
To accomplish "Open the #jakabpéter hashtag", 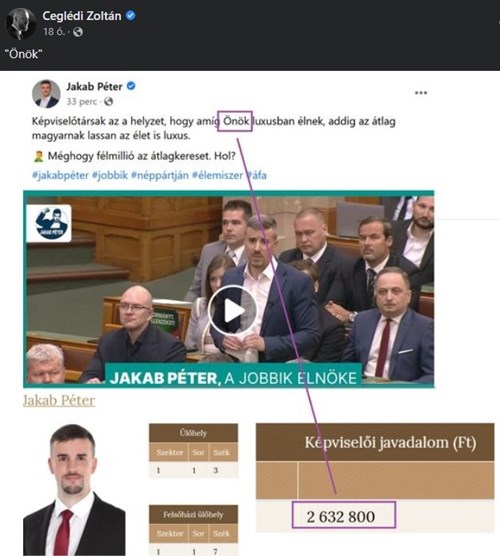I will pyautogui.click(x=60, y=175).
